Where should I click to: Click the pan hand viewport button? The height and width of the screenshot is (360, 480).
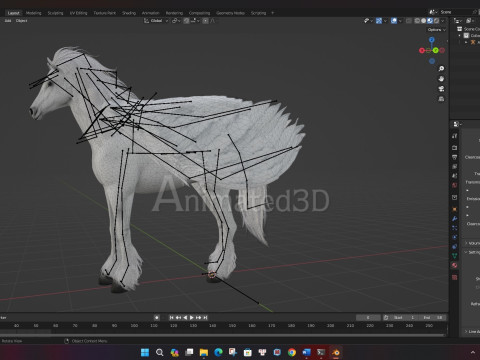coord(441,79)
